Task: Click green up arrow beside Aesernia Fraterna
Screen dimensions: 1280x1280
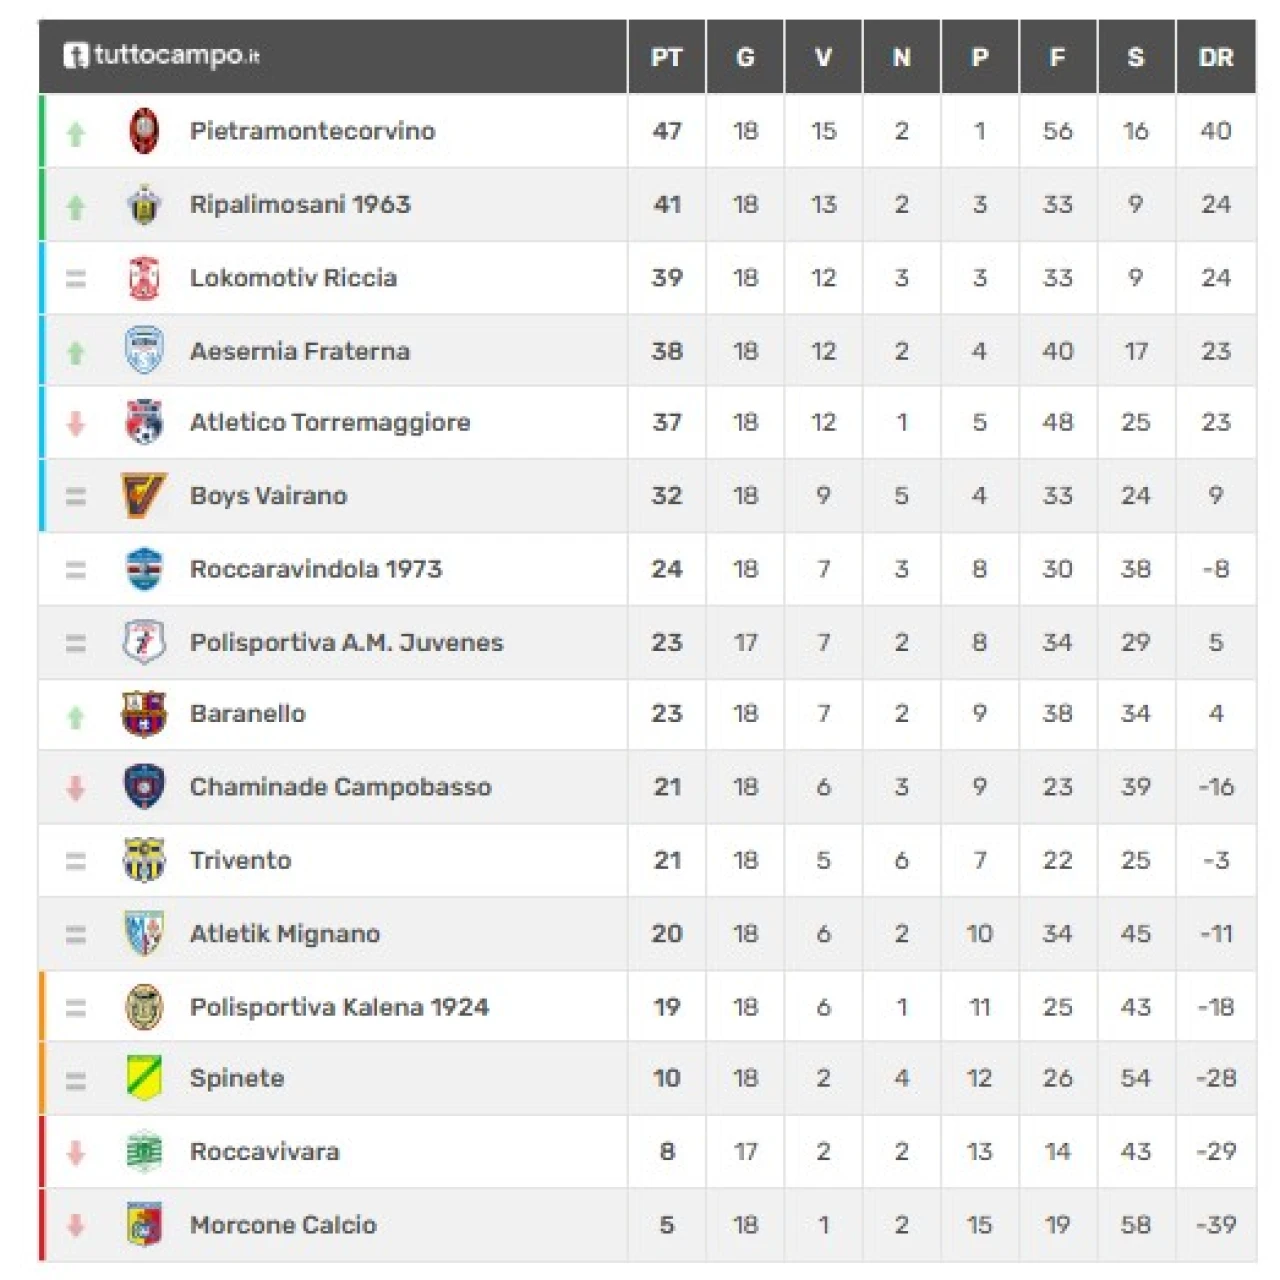Action: coord(76,352)
